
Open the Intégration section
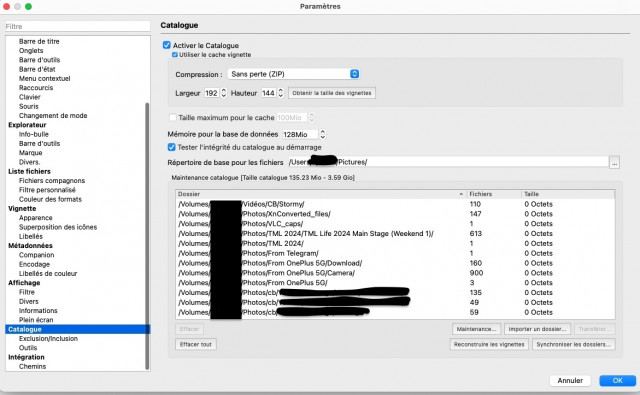[26, 357]
